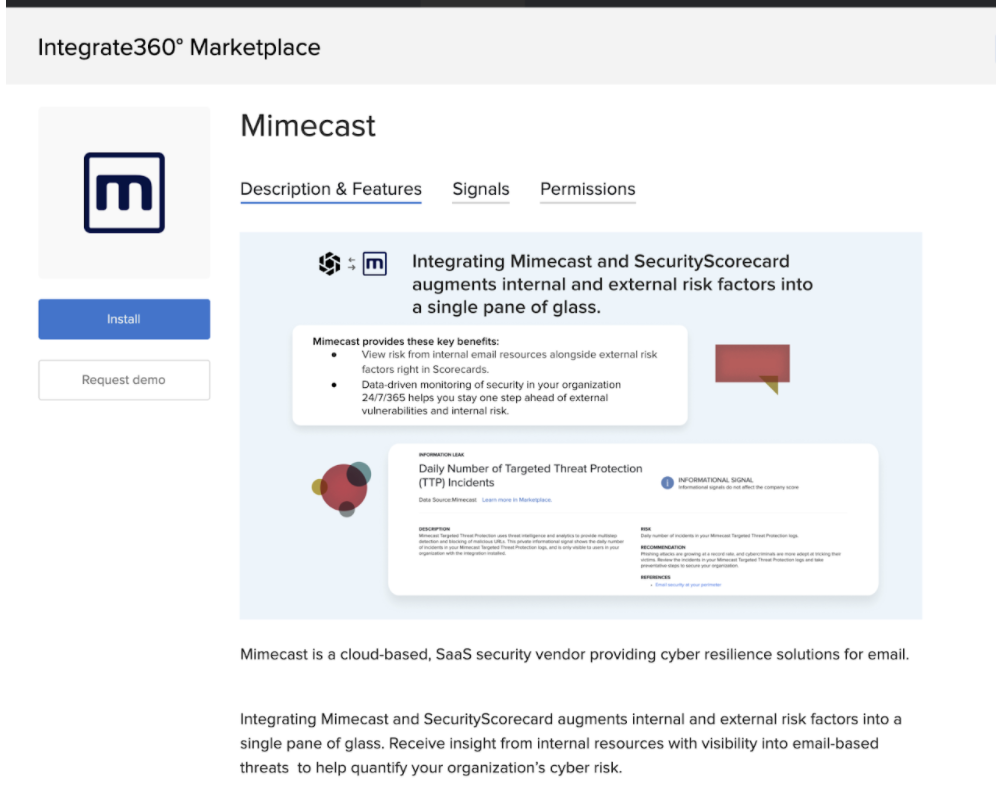The width and height of the screenshot is (996, 804).
Task: Click the Integrate360° Marketplace header title
Action: [179, 47]
